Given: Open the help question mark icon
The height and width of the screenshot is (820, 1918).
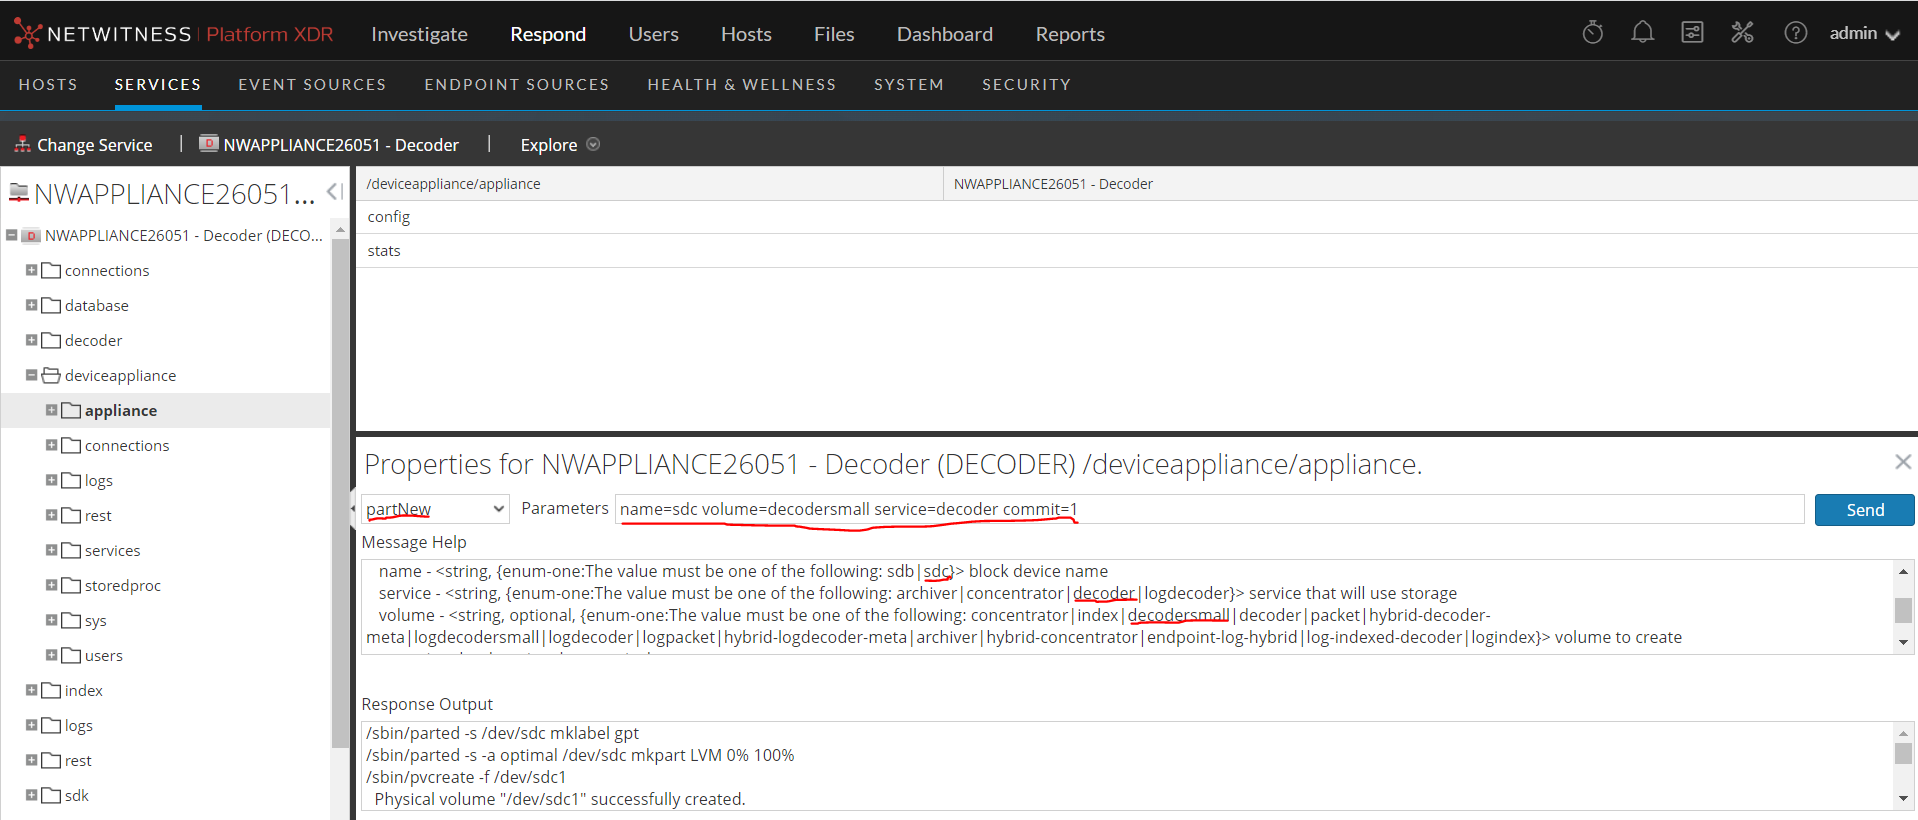Looking at the screenshot, I should 1795,33.
